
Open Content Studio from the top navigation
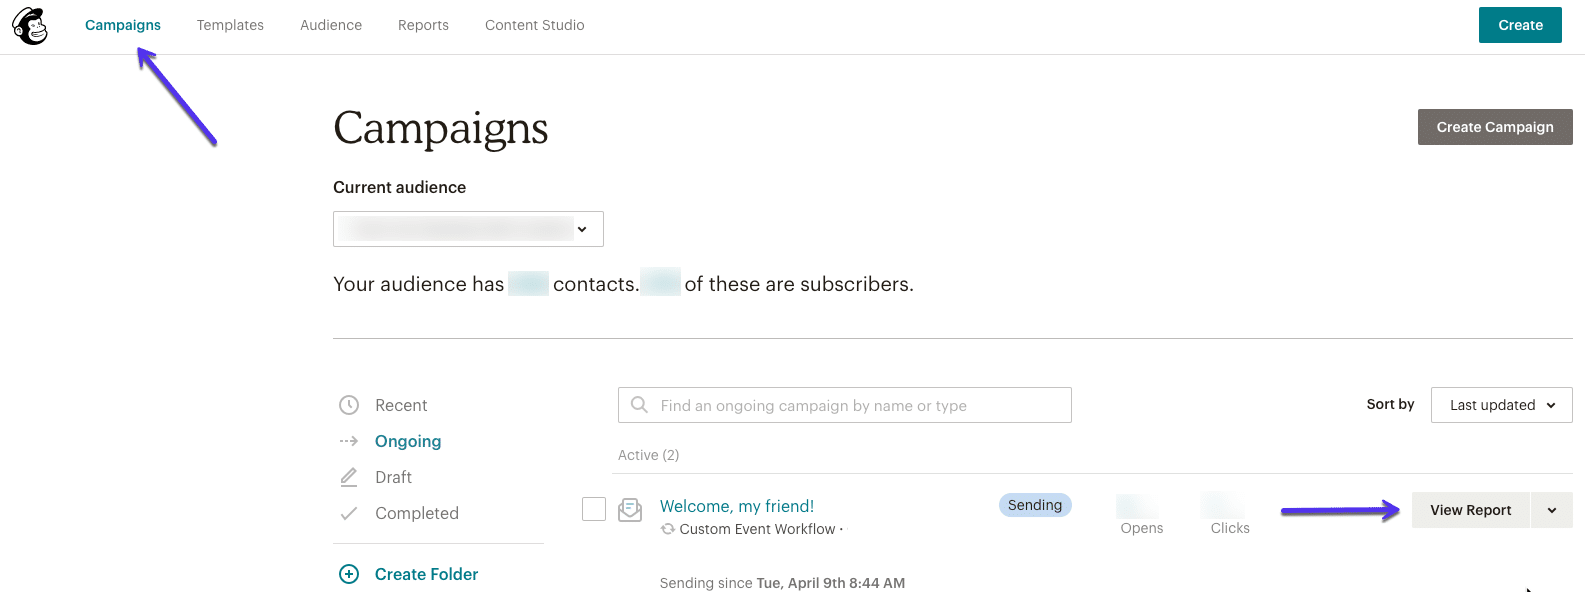tap(535, 25)
